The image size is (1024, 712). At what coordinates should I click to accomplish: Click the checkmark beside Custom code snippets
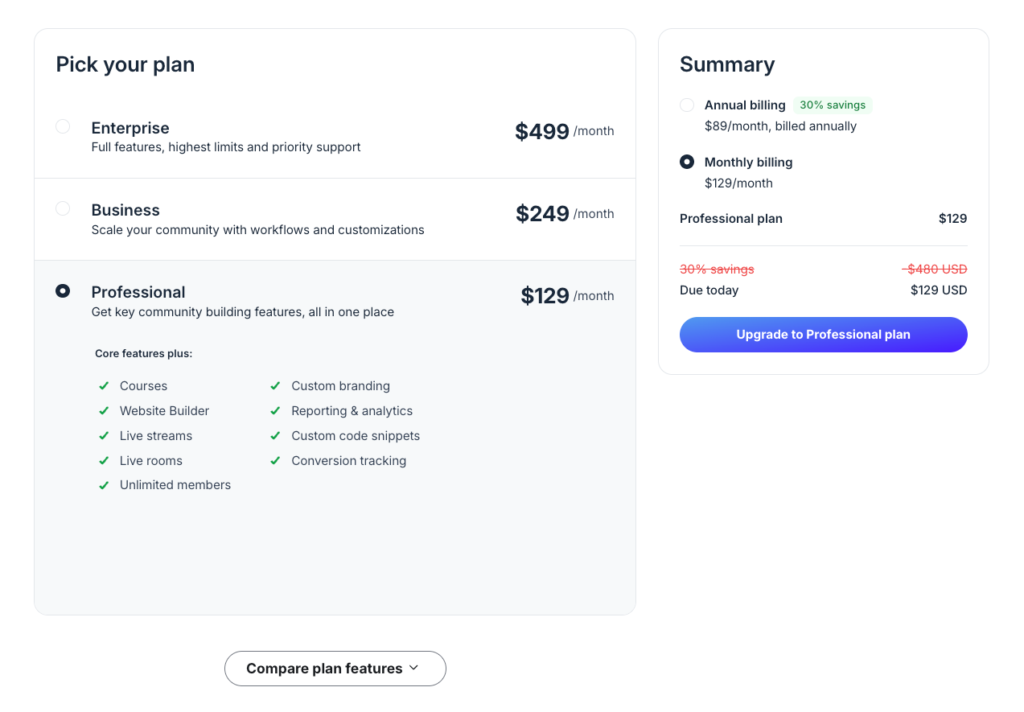275,436
